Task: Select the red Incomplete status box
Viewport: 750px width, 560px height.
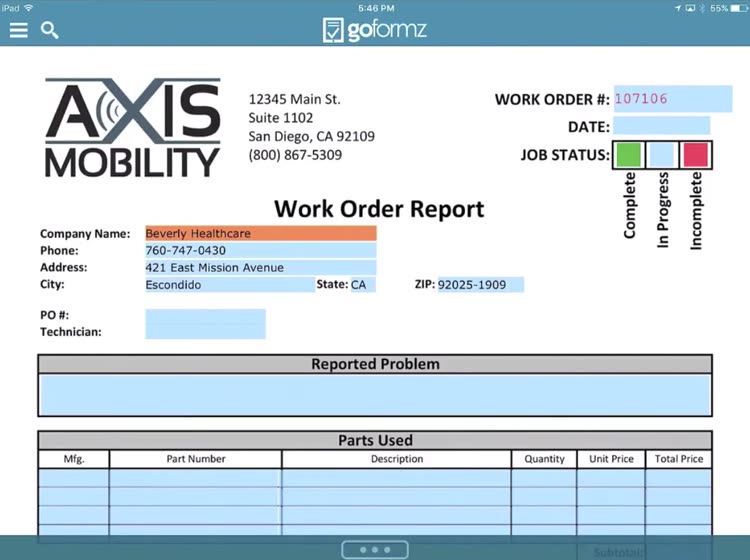Action: pyautogui.click(x=696, y=155)
